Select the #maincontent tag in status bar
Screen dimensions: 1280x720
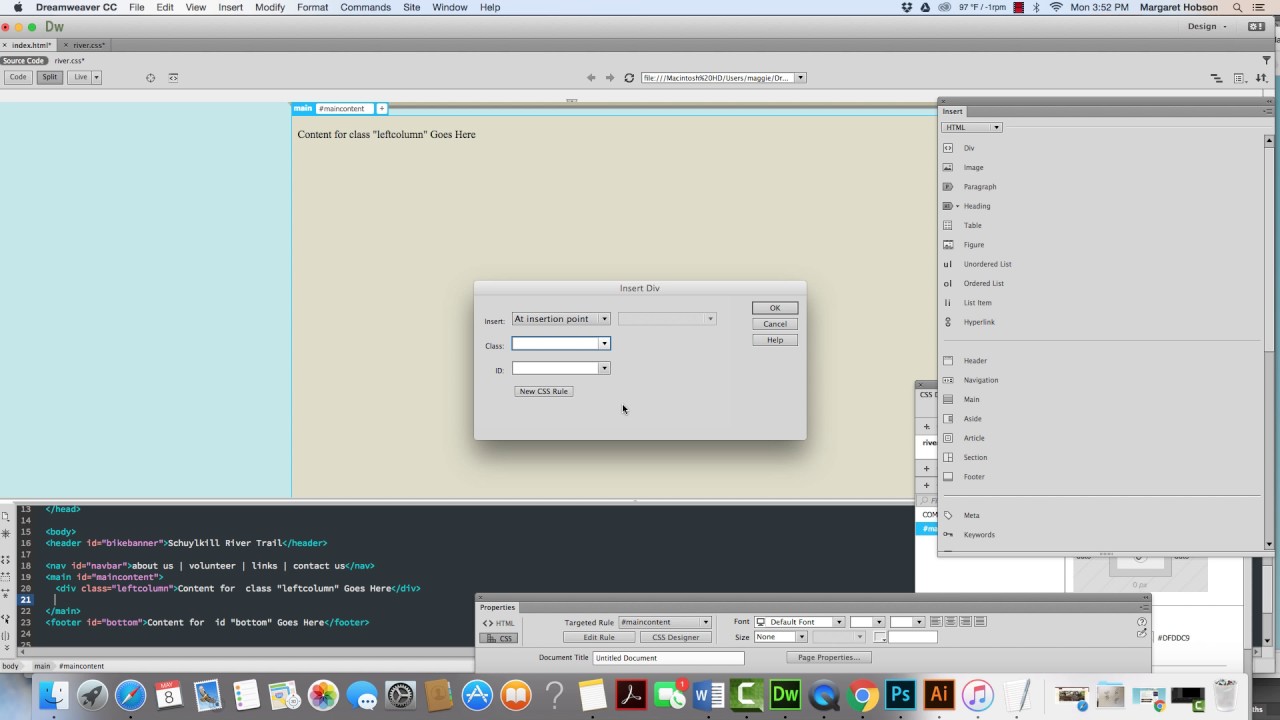pyautogui.click(x=81, y=666)
